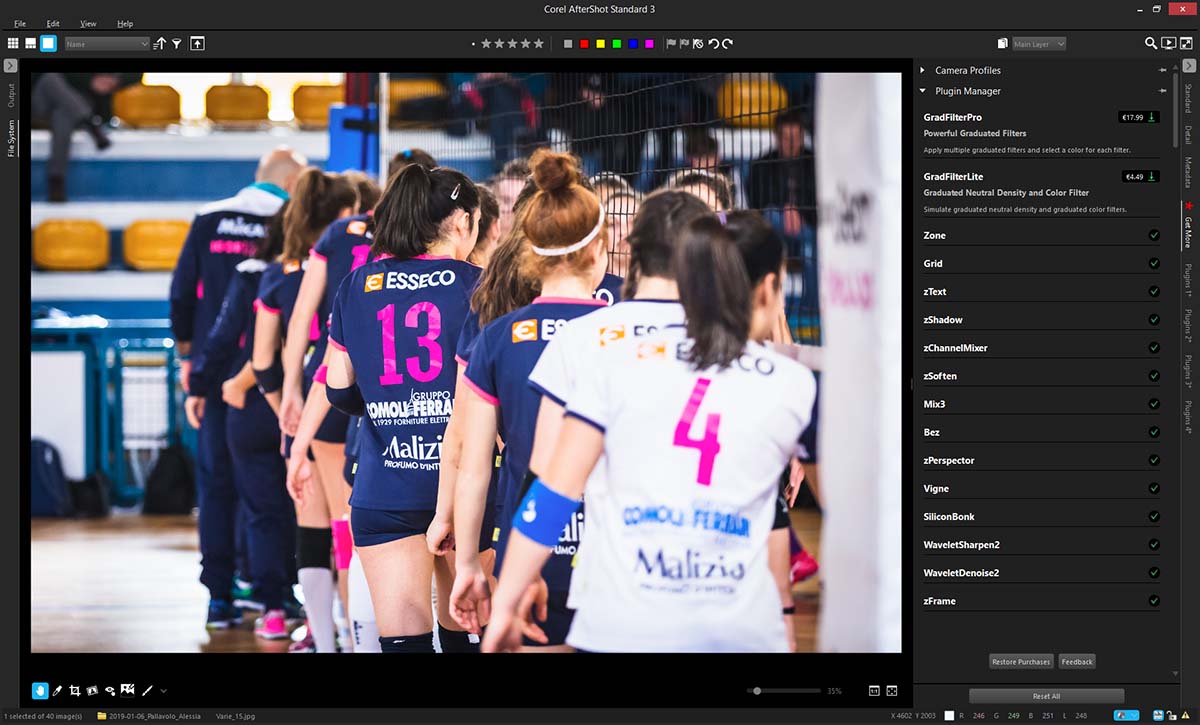Image resolution: width=1200 pixels, height=725 pixels.
Task: Expand the Camera Profiles section
Action: 922,70
